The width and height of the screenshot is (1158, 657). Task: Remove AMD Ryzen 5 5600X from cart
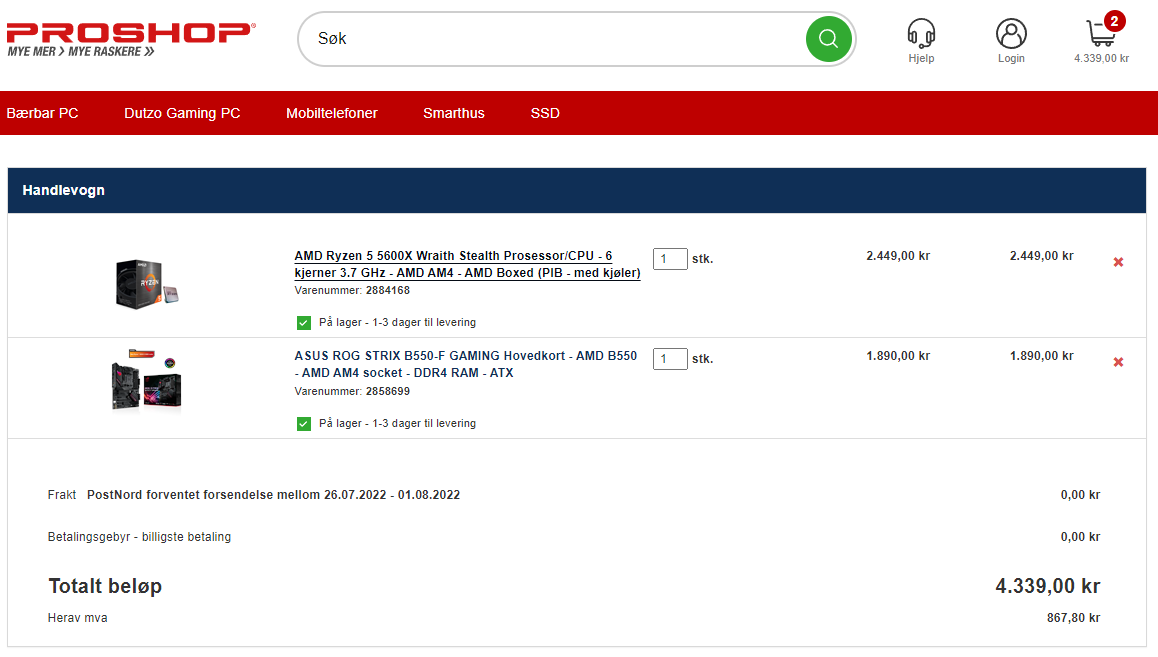(1118, 262)
